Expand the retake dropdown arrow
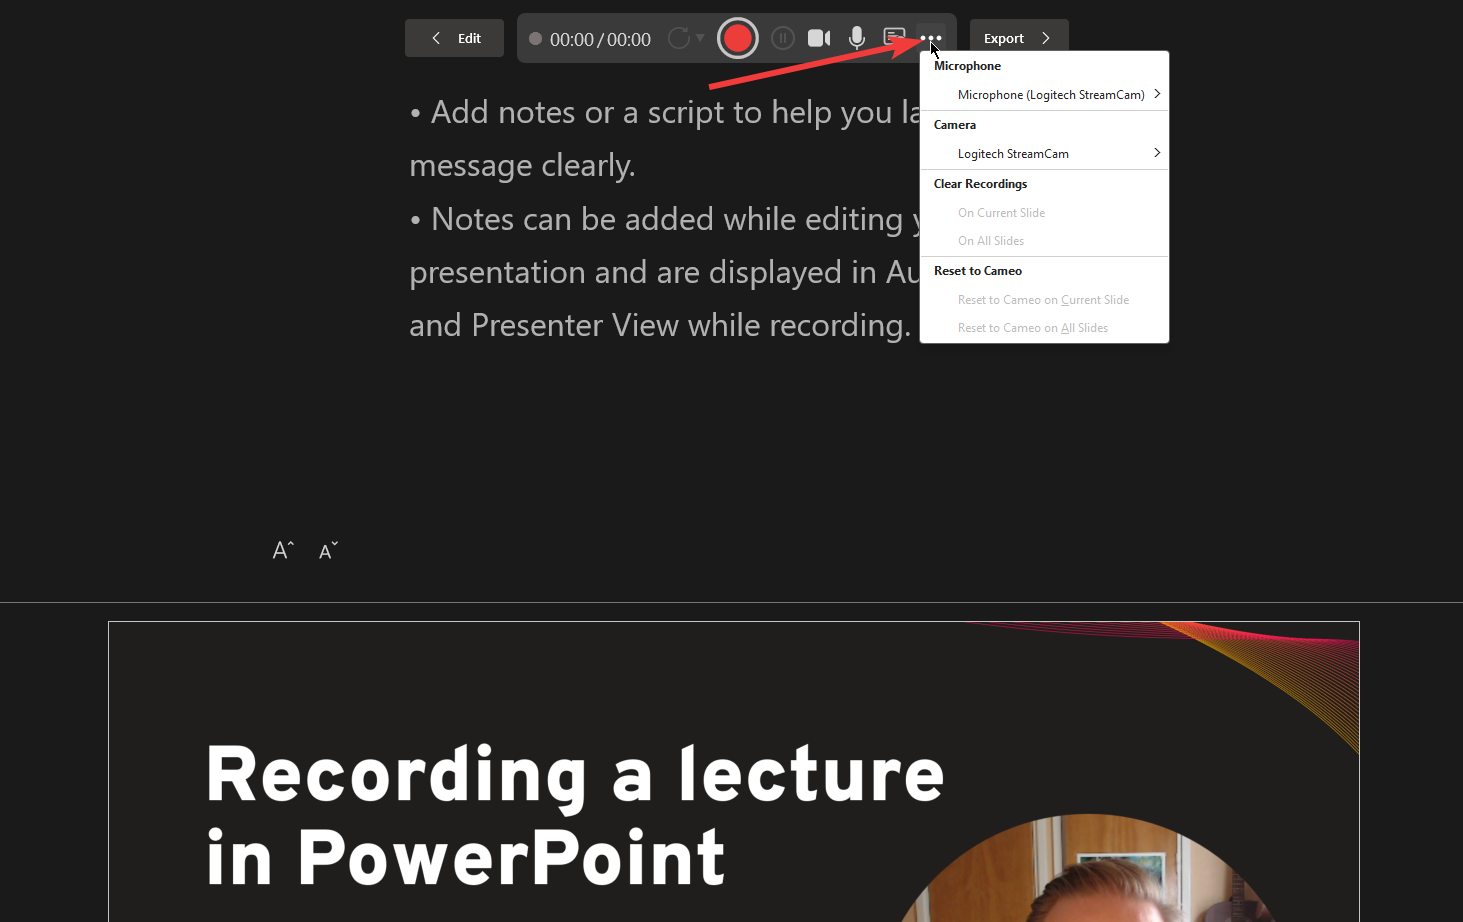1463x922 pixels. (x=700, y=38)
